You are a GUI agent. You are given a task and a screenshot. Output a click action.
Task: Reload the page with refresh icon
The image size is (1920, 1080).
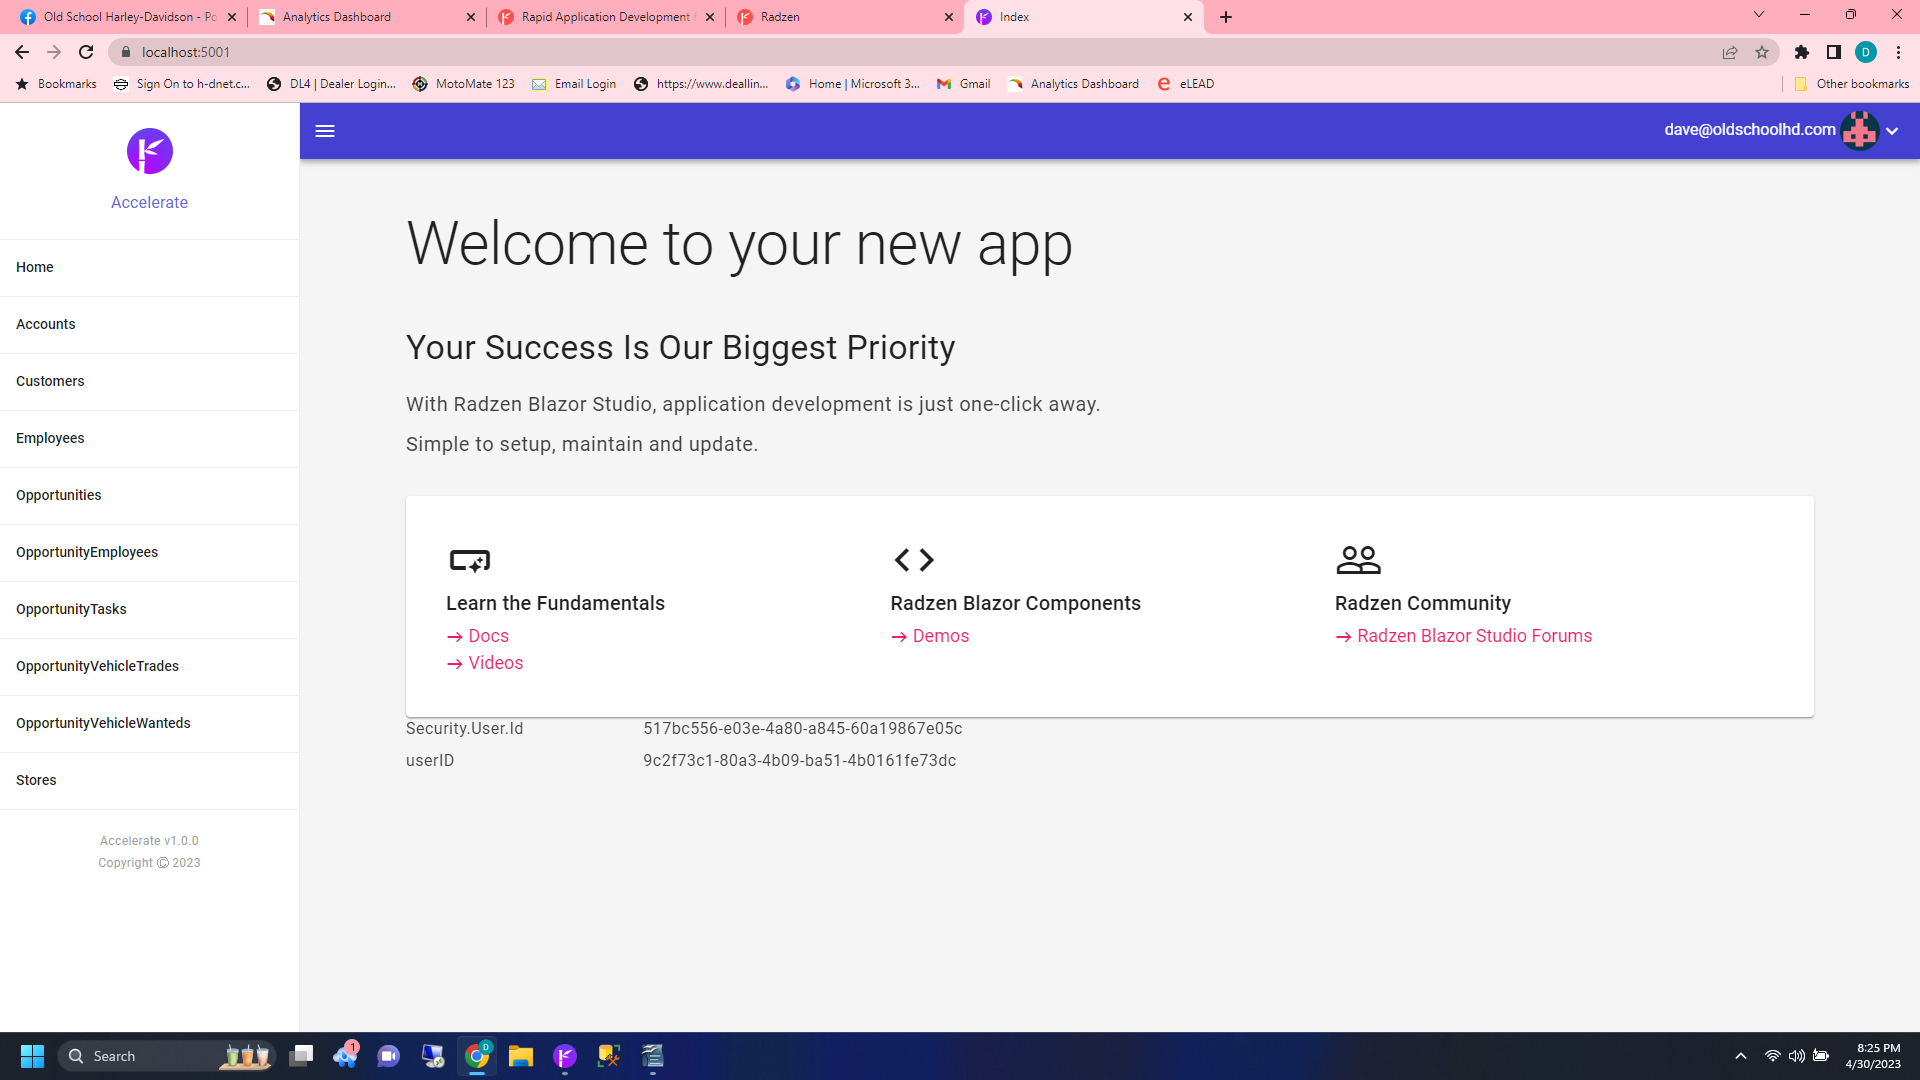click(86, 52)
